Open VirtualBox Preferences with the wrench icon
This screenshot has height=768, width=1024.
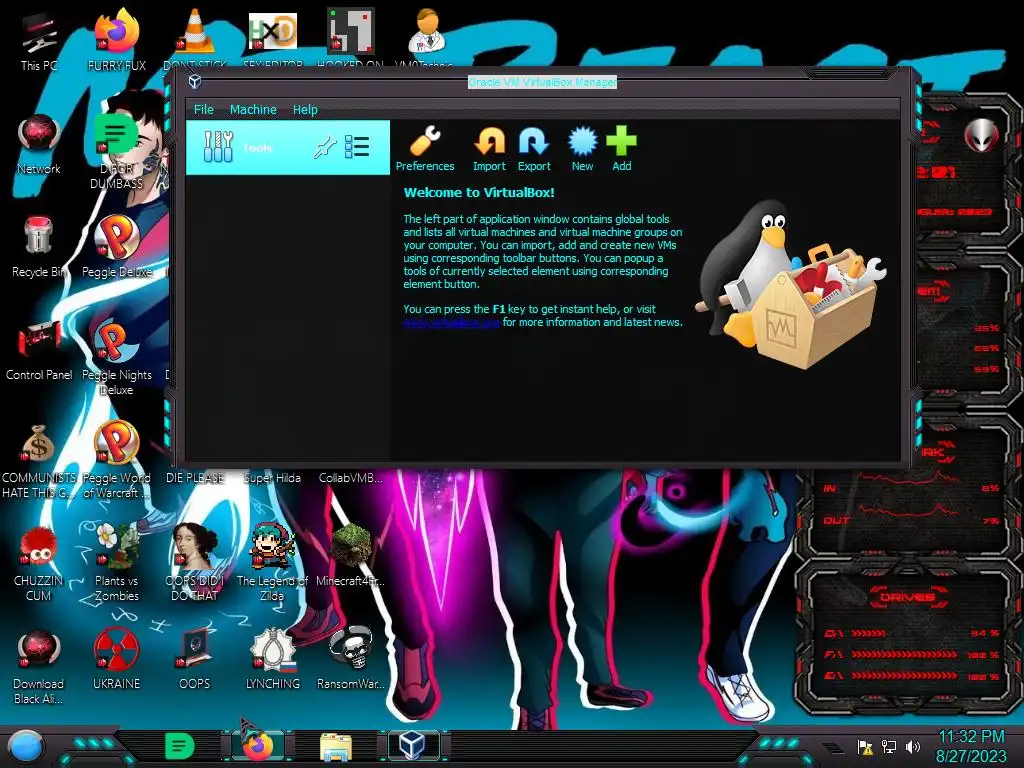[425, 141]
